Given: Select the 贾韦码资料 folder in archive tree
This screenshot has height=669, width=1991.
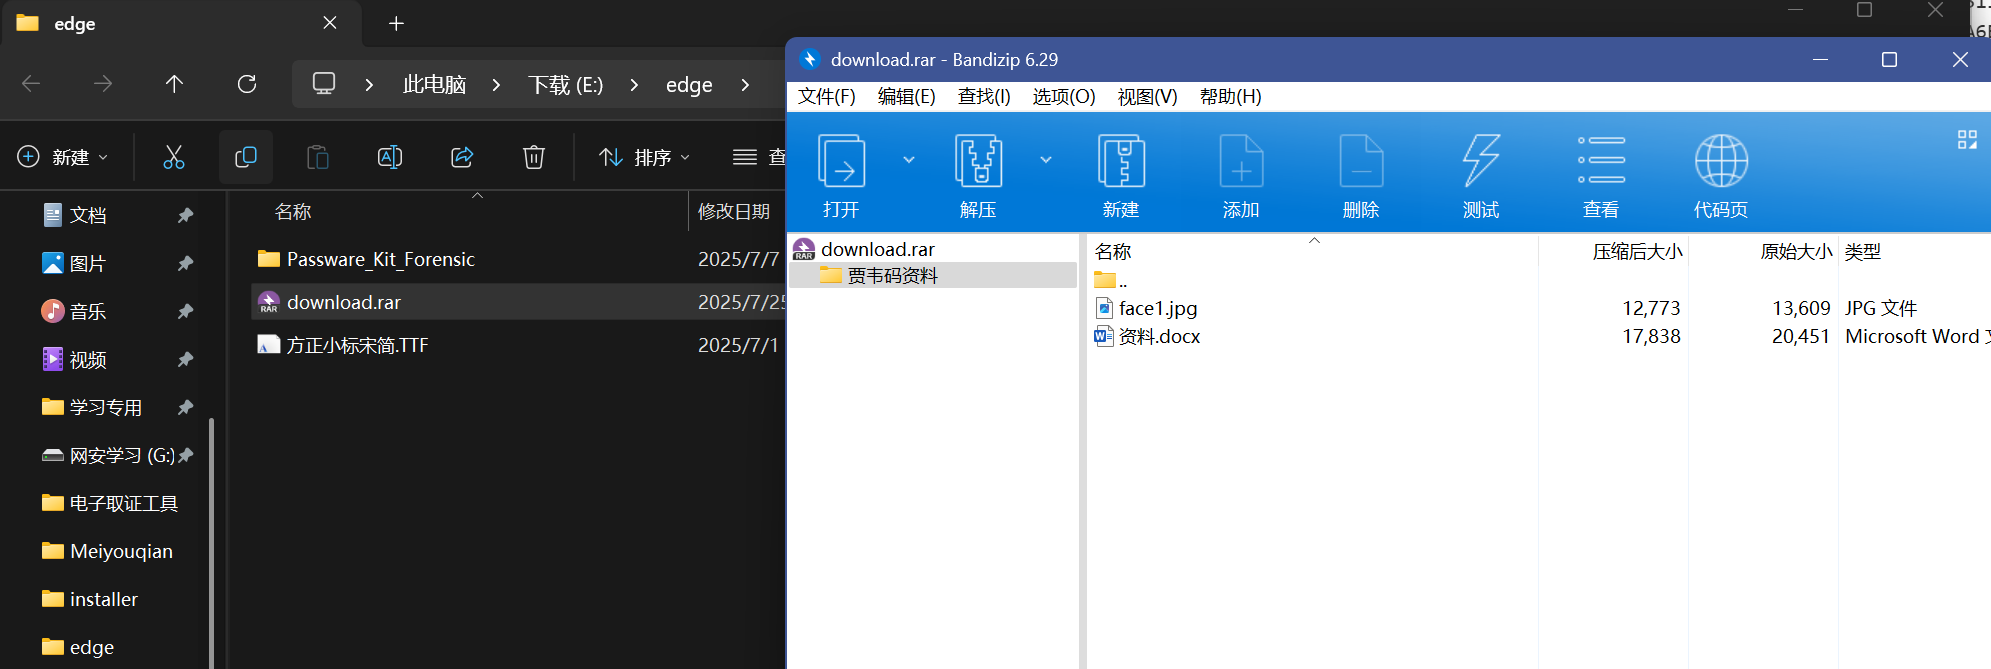Looking at the screenshot, I should coord(892,276).
